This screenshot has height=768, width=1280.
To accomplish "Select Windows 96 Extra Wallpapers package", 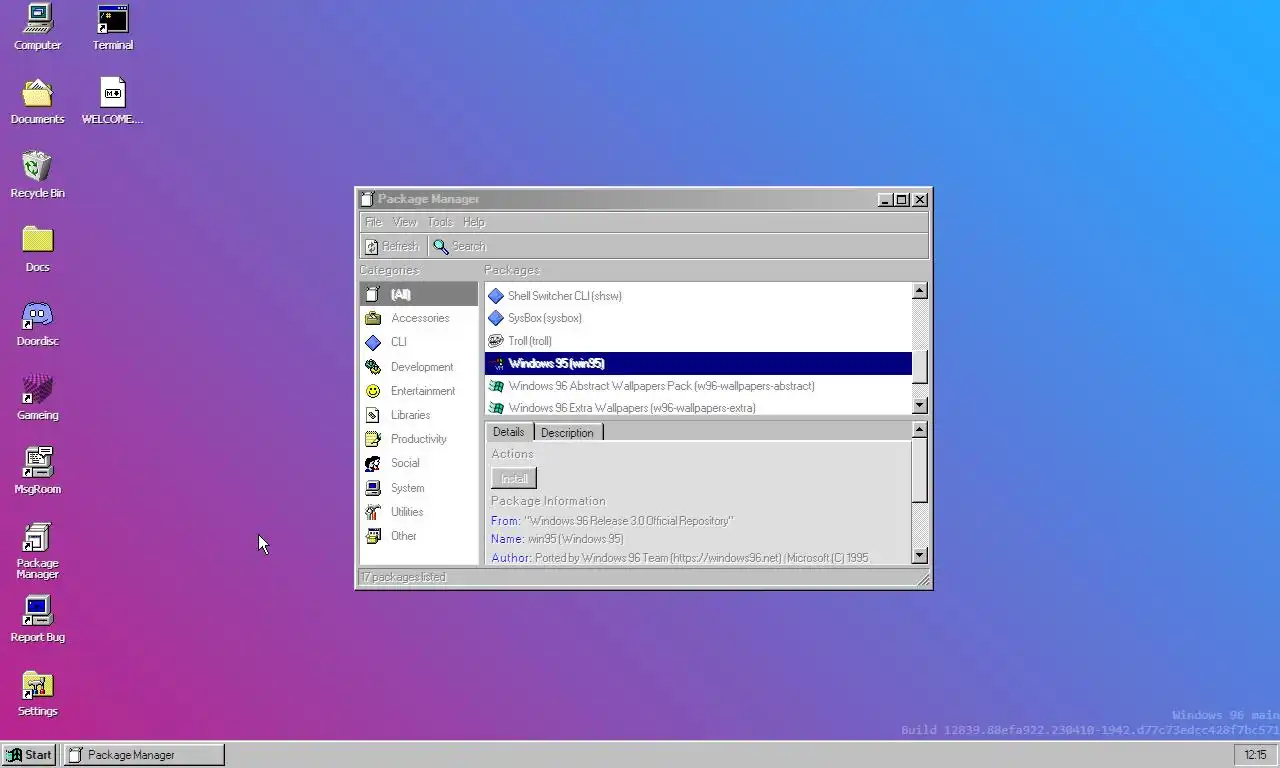I will pos(698,407).
